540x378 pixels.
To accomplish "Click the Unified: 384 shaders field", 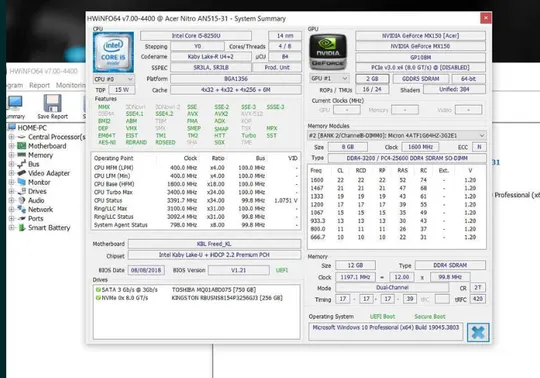I will (x=454, y=89).
